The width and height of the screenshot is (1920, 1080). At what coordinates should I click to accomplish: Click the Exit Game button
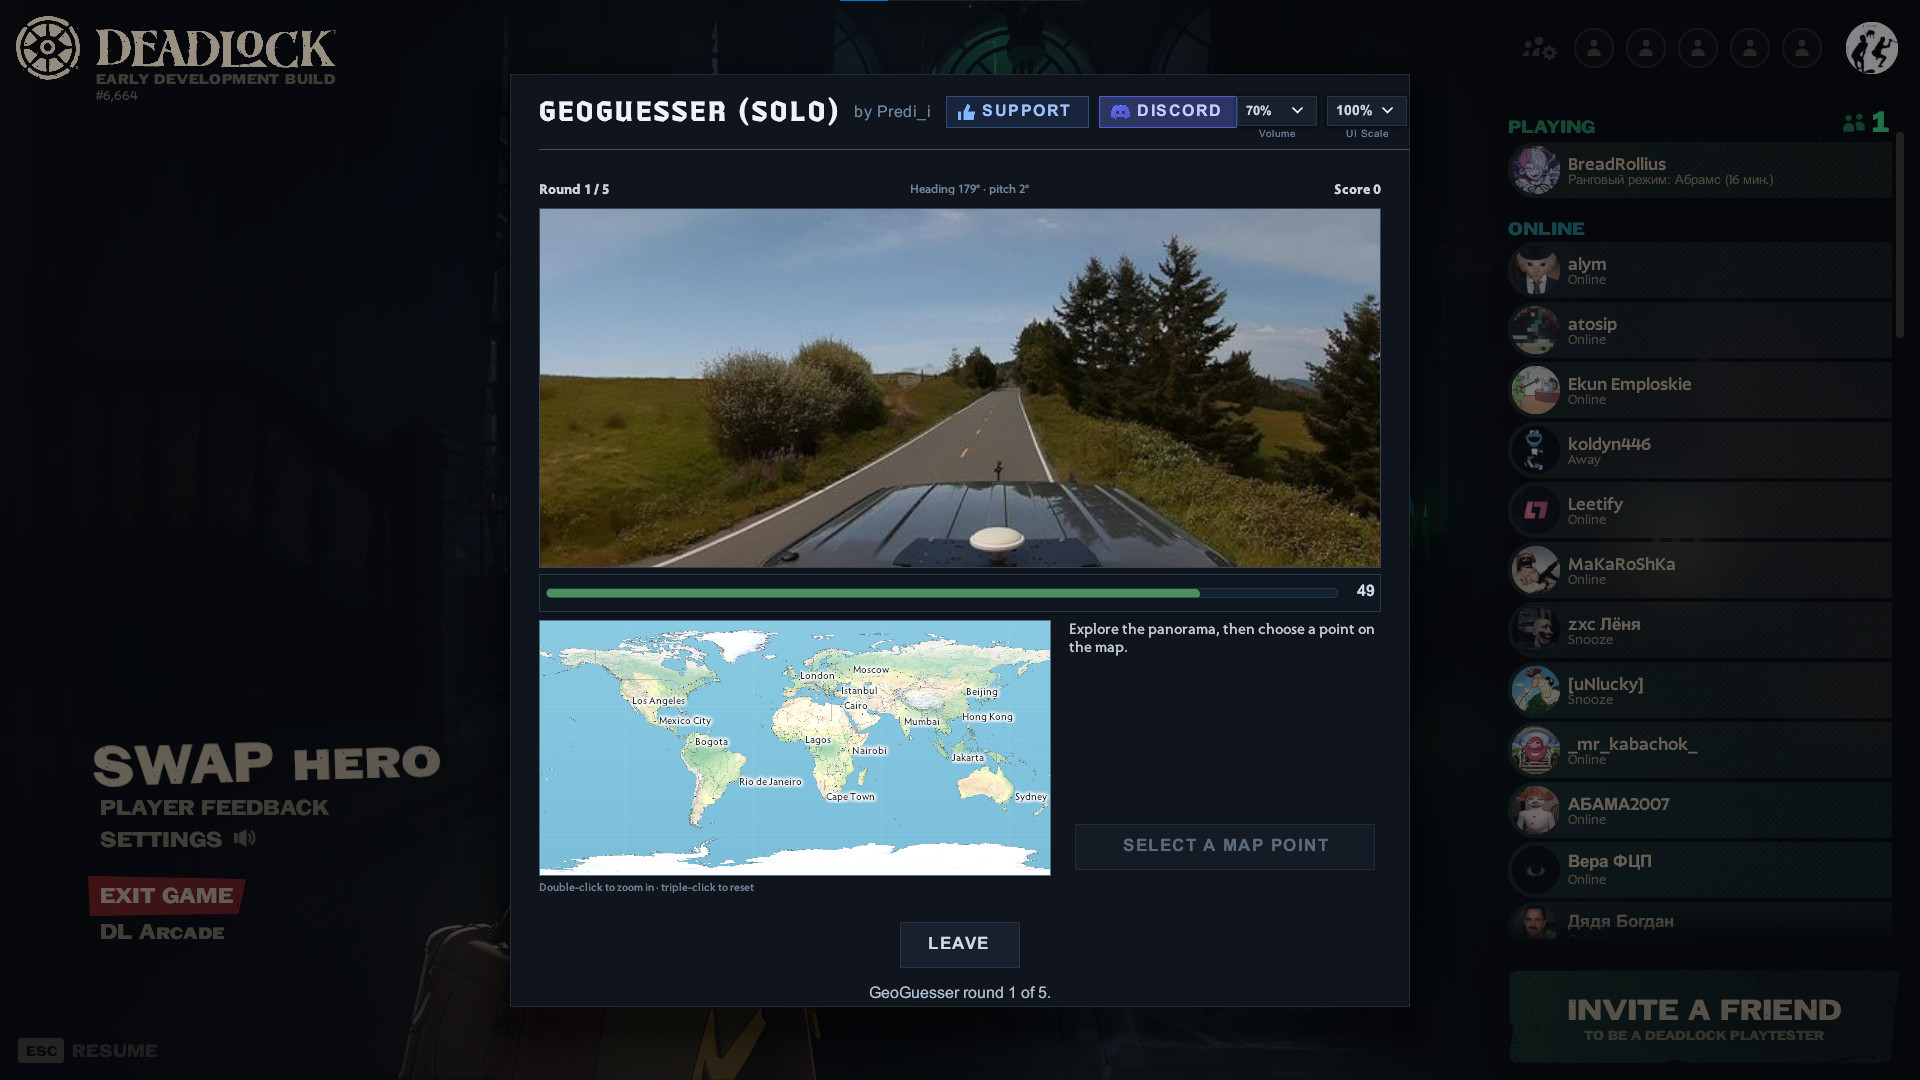coord(166,896)
